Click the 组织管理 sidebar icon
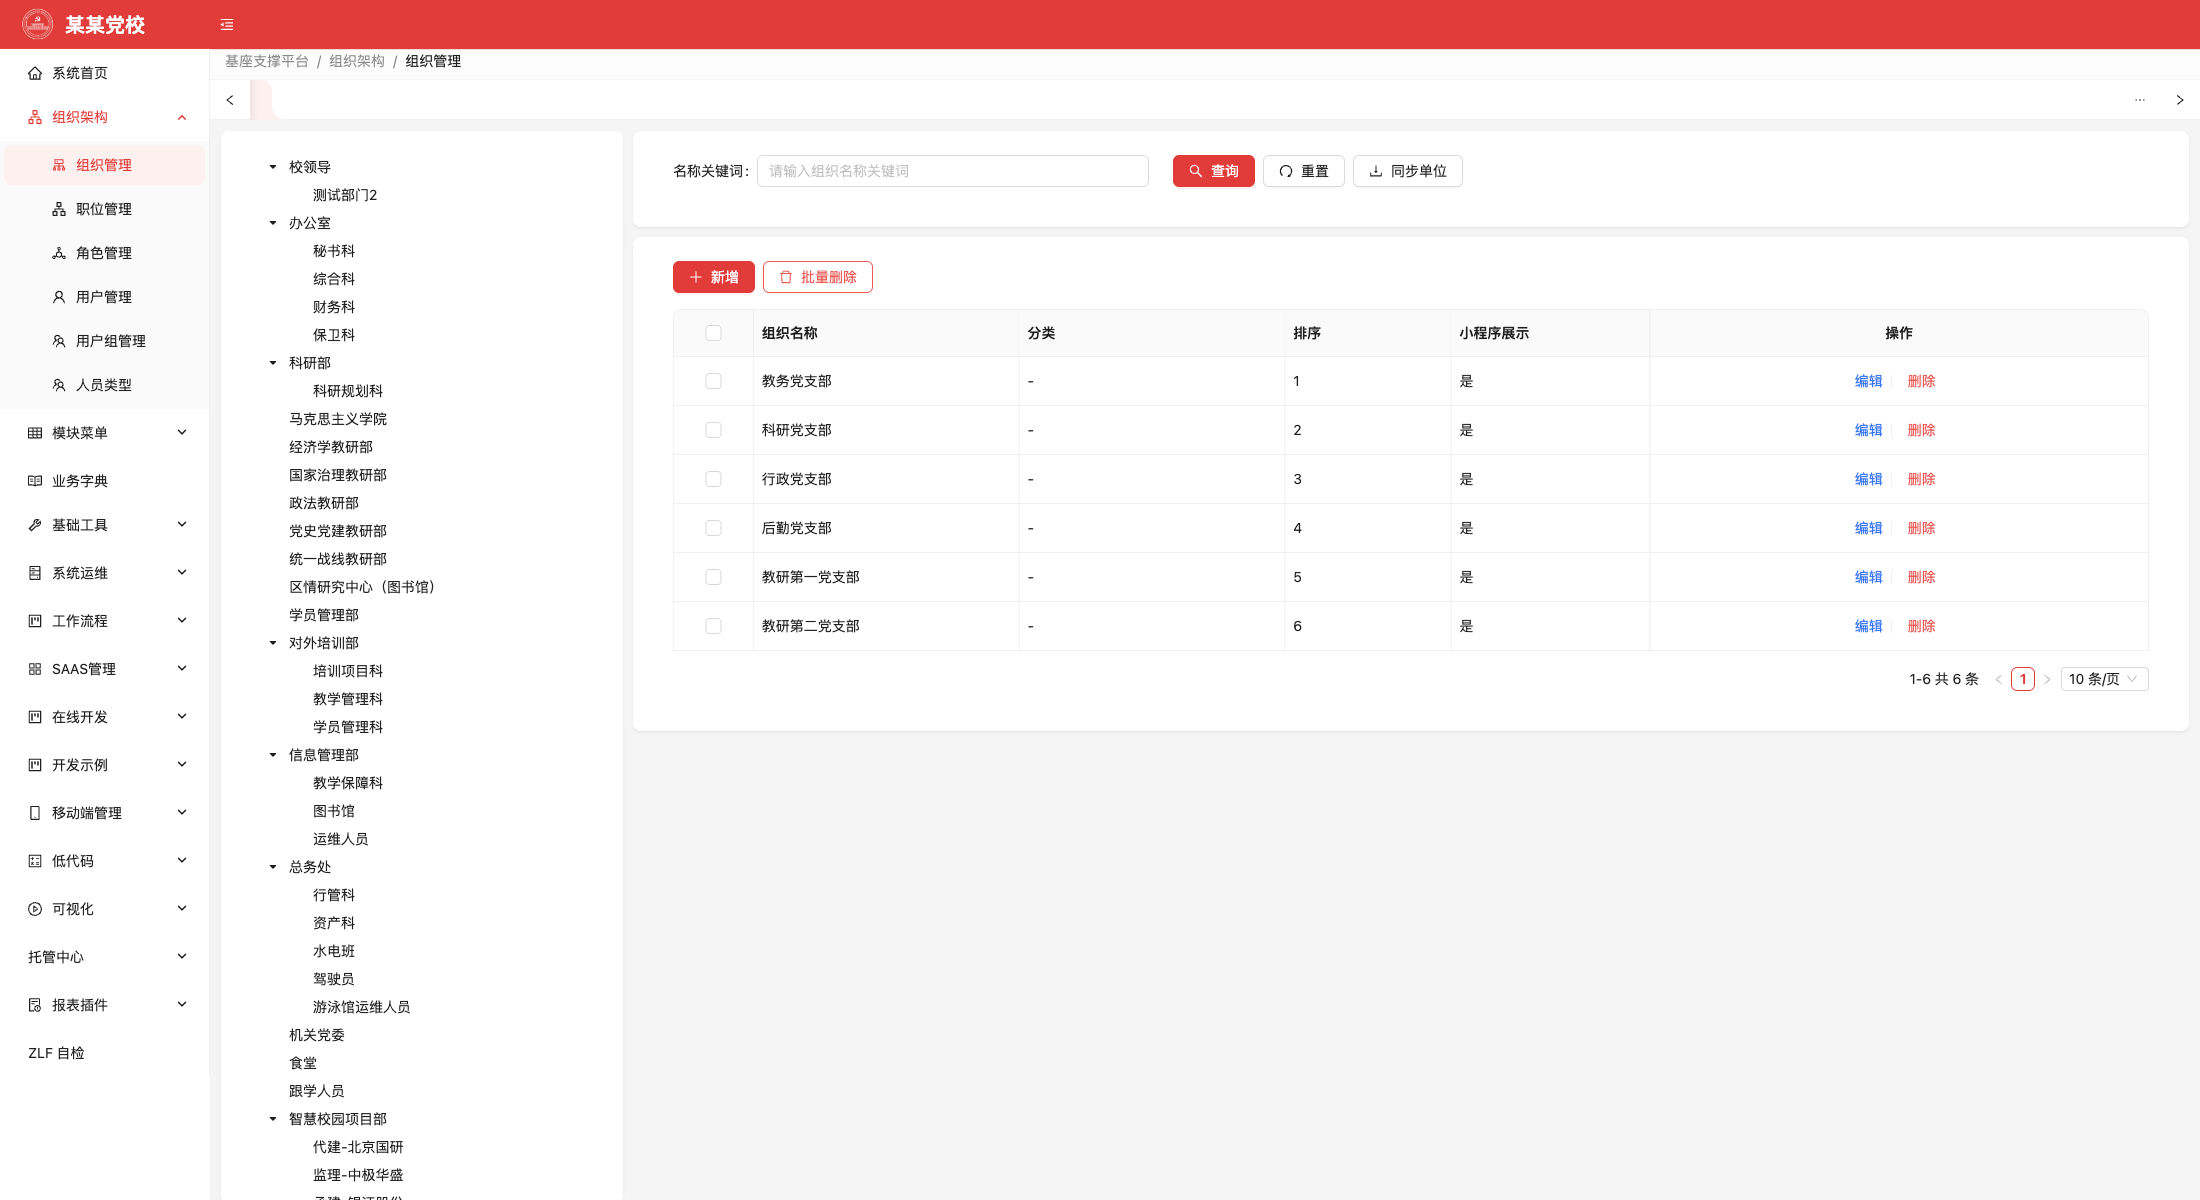Screen dimensions: 2200x1200 [59, 165]
